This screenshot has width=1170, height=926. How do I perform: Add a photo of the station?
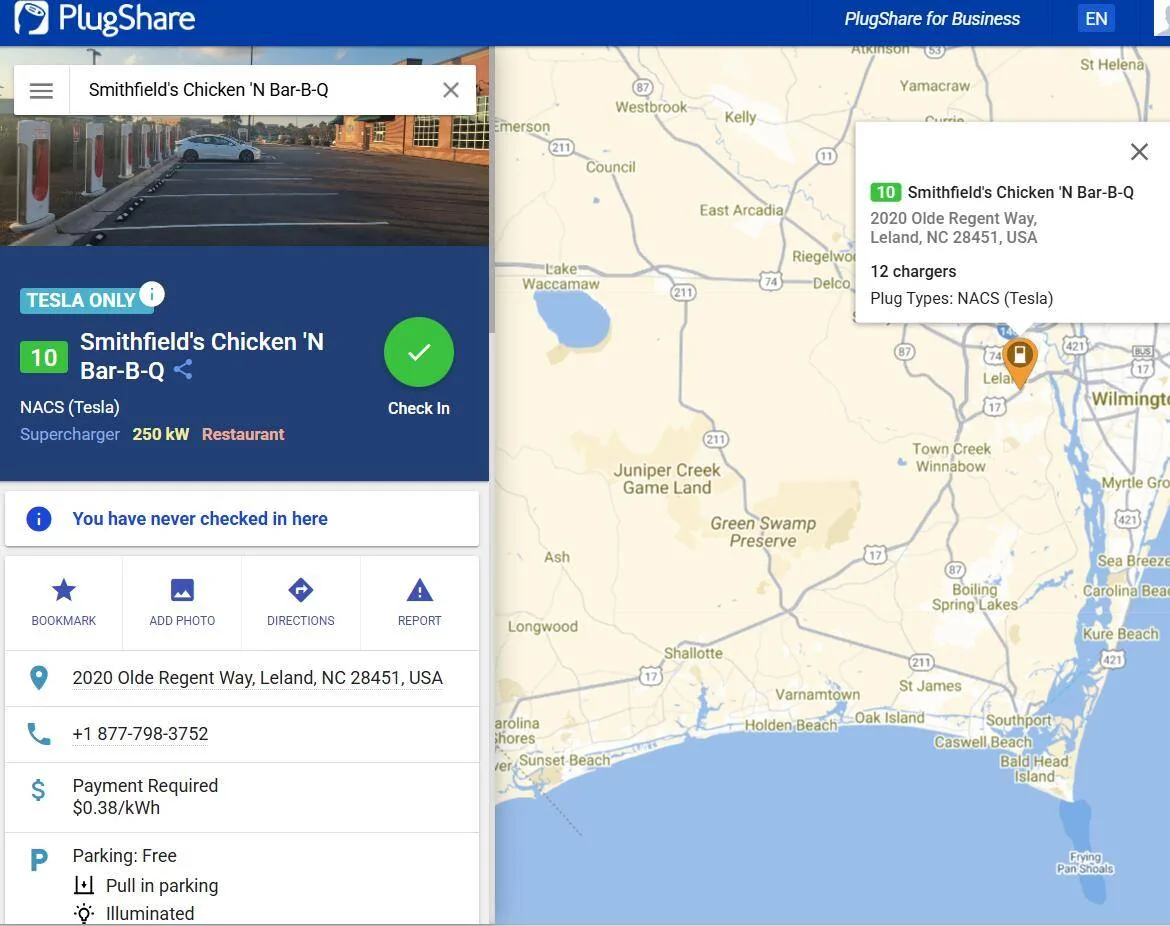[182, 602]
